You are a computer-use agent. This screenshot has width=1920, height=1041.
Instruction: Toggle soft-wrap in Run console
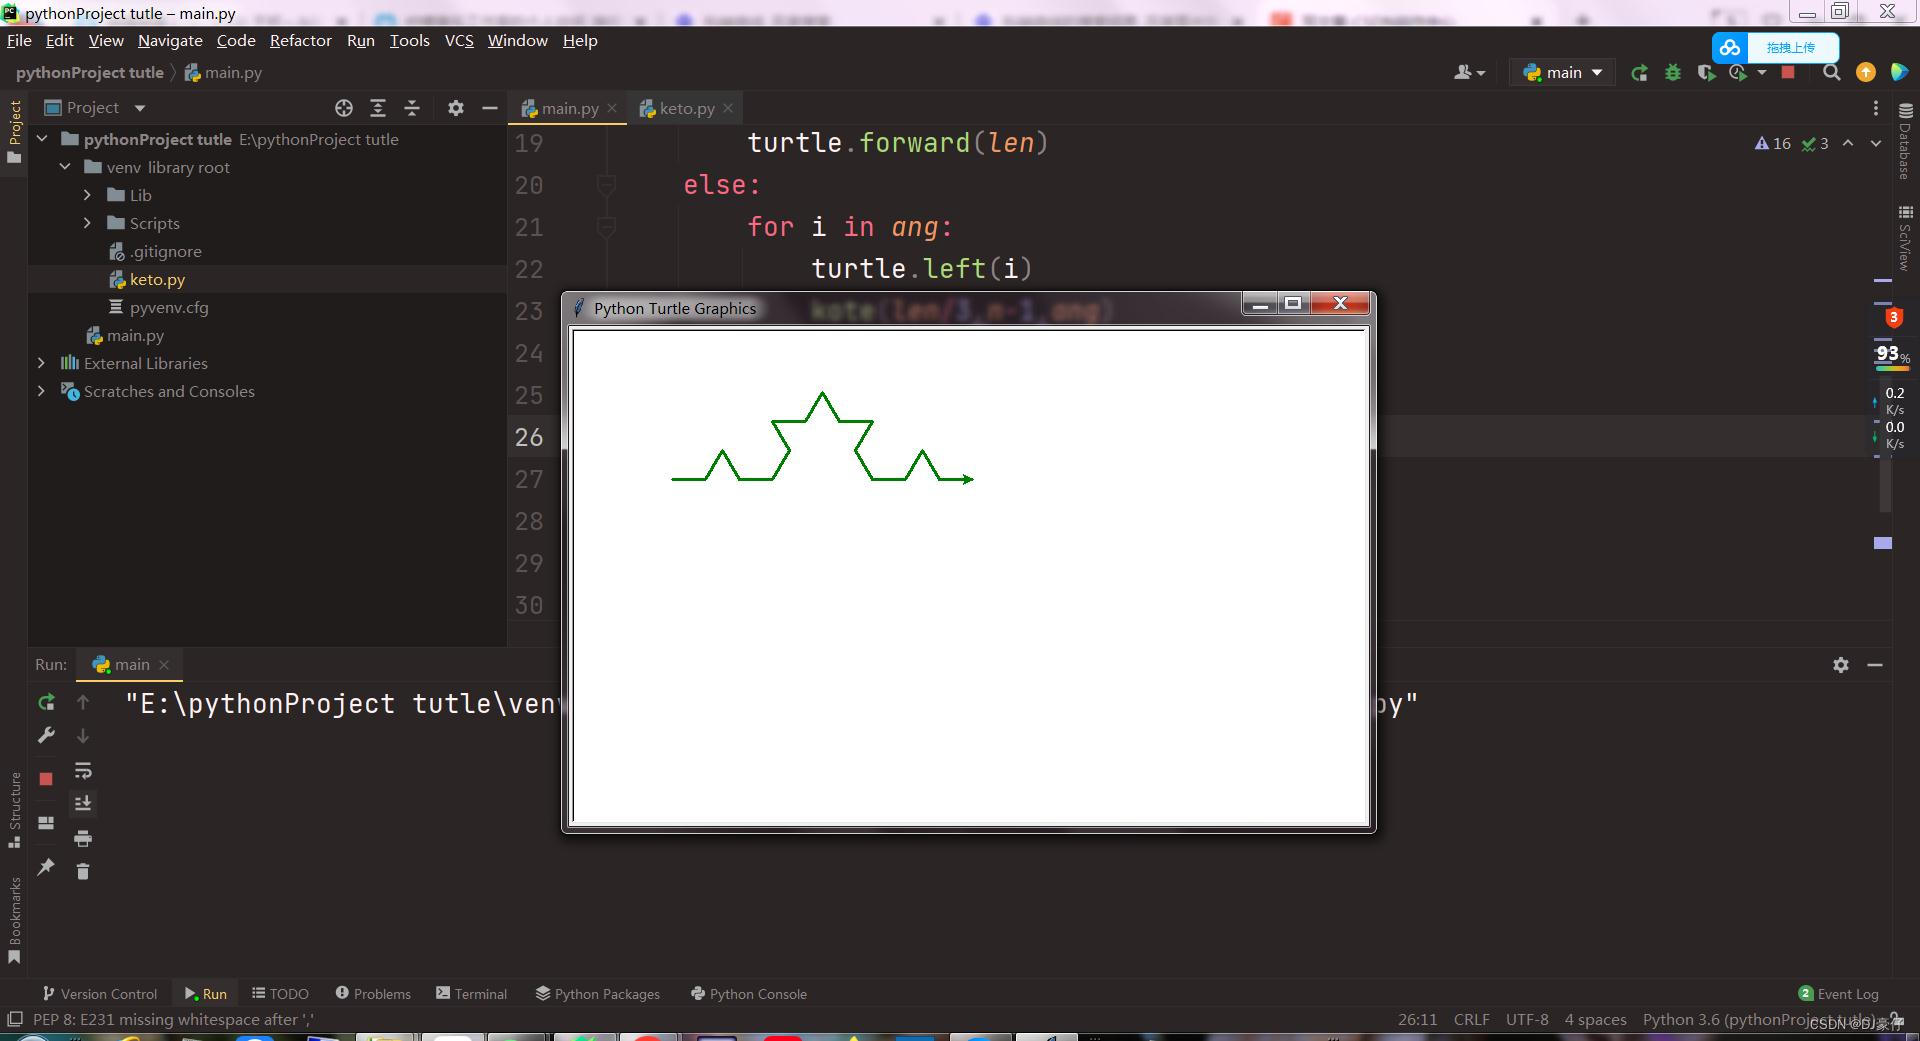point(83,771)
